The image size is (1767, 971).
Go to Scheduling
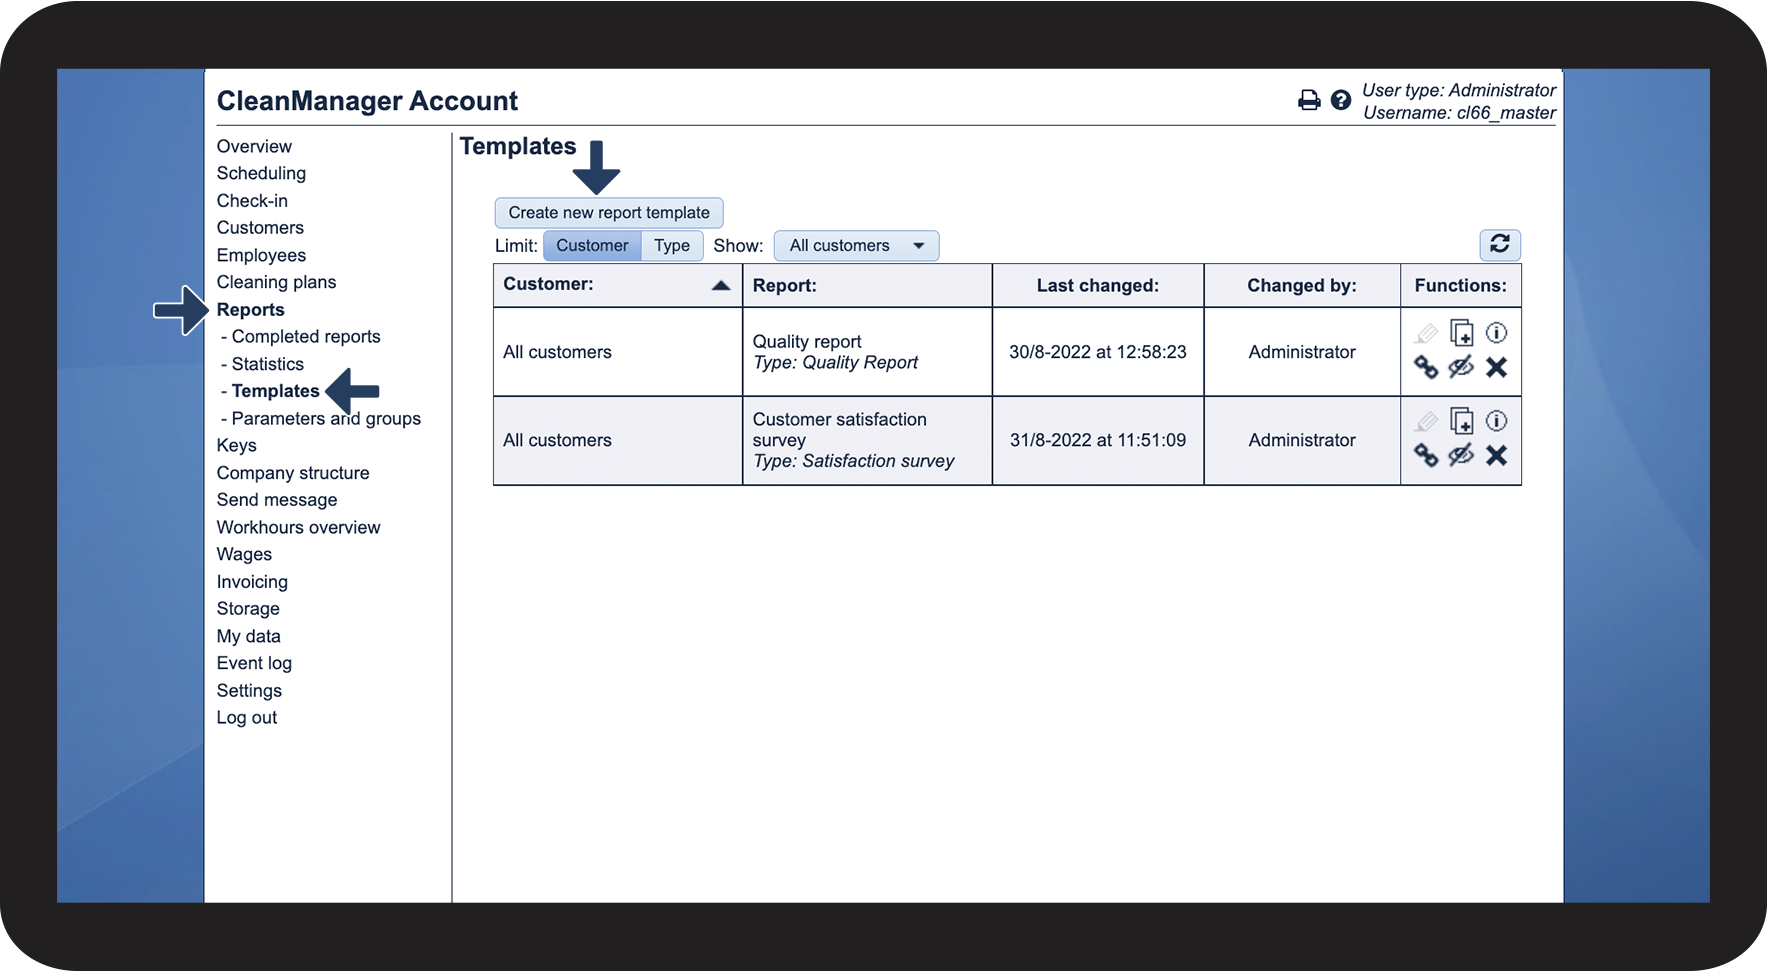coord(261,173)
